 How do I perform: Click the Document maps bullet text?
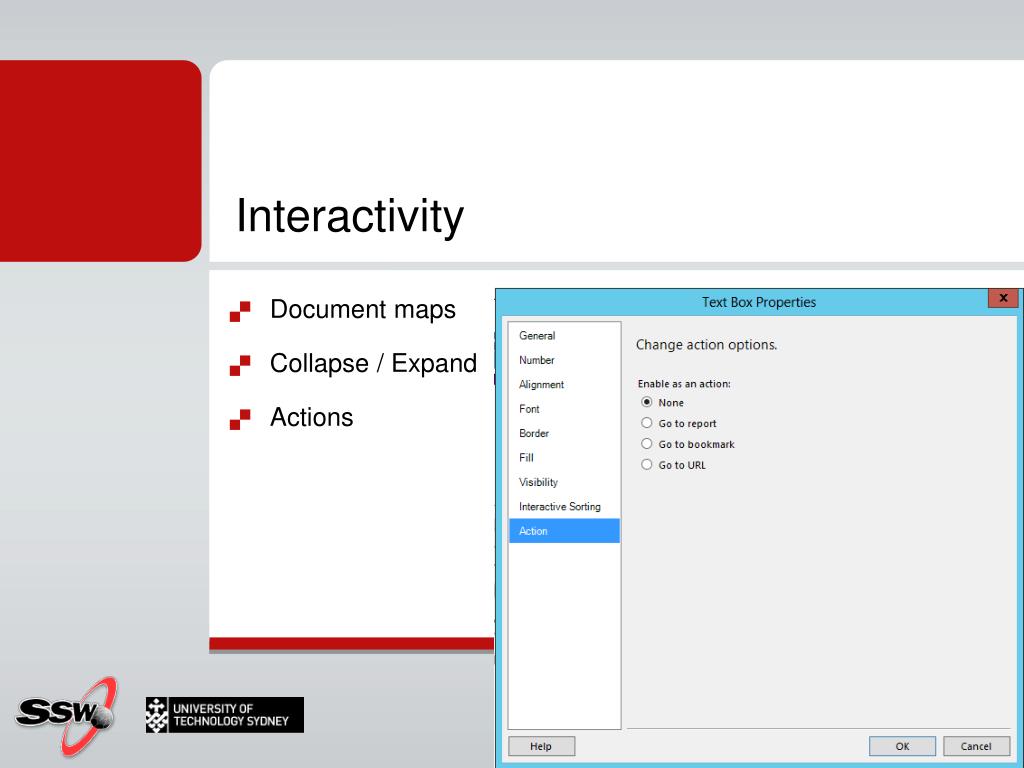pos(363,310)
